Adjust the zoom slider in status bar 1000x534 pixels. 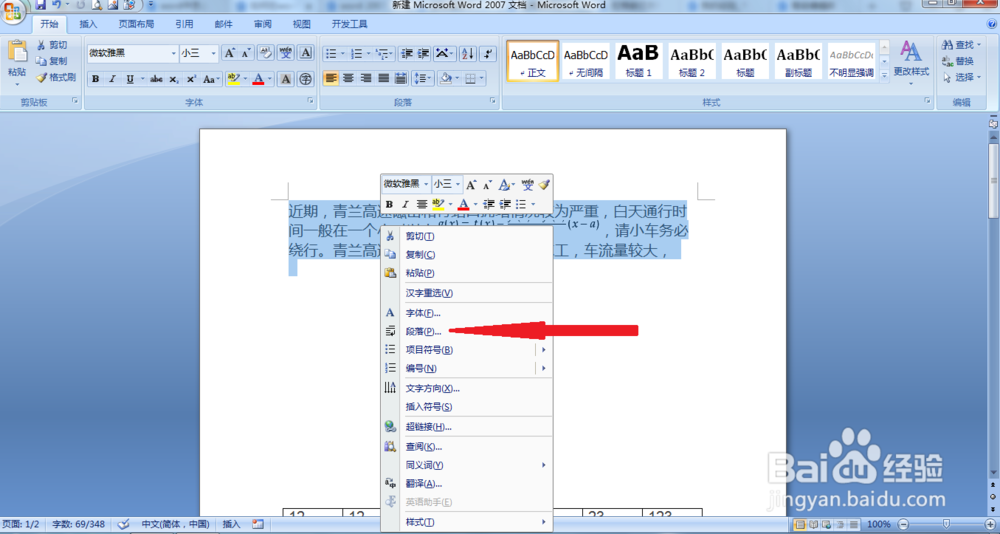click(x=945, y=524)
